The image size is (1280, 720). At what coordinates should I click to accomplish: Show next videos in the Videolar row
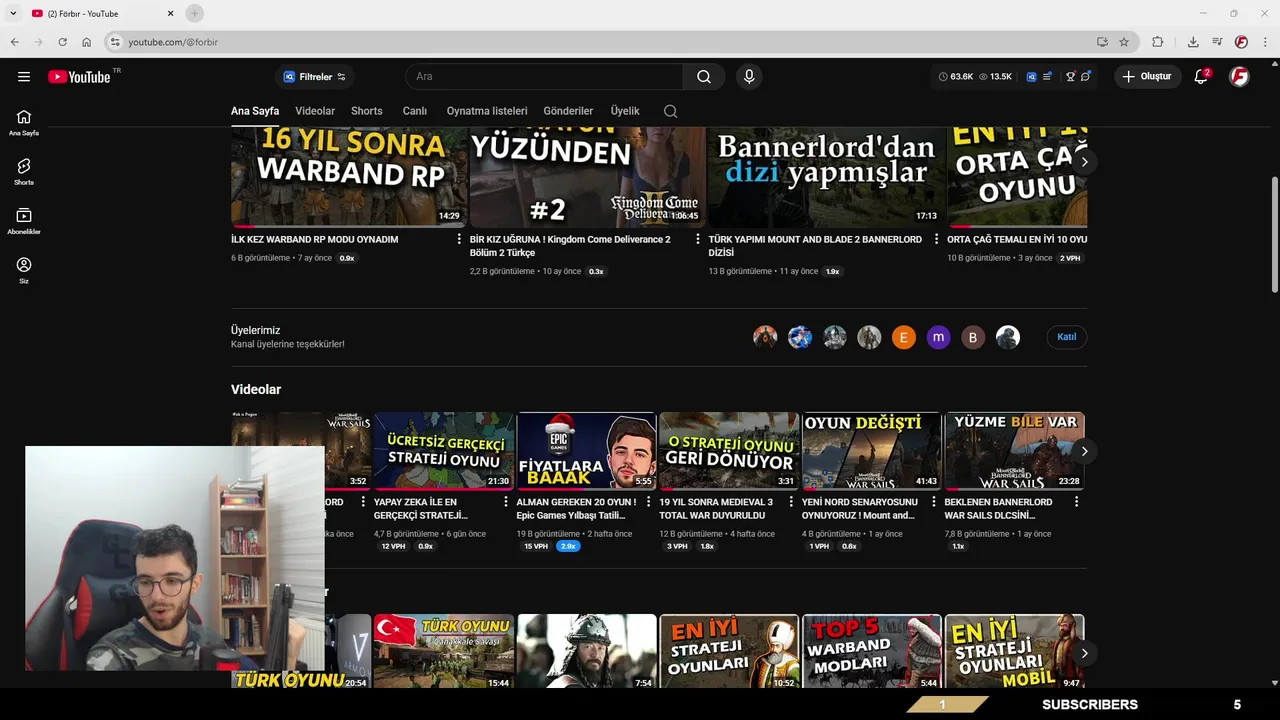click(1084, 451)
